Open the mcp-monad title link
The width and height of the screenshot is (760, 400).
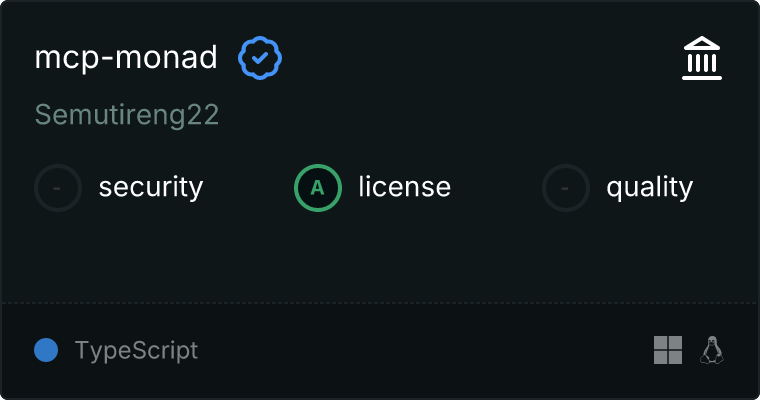(x=126, y=58)
